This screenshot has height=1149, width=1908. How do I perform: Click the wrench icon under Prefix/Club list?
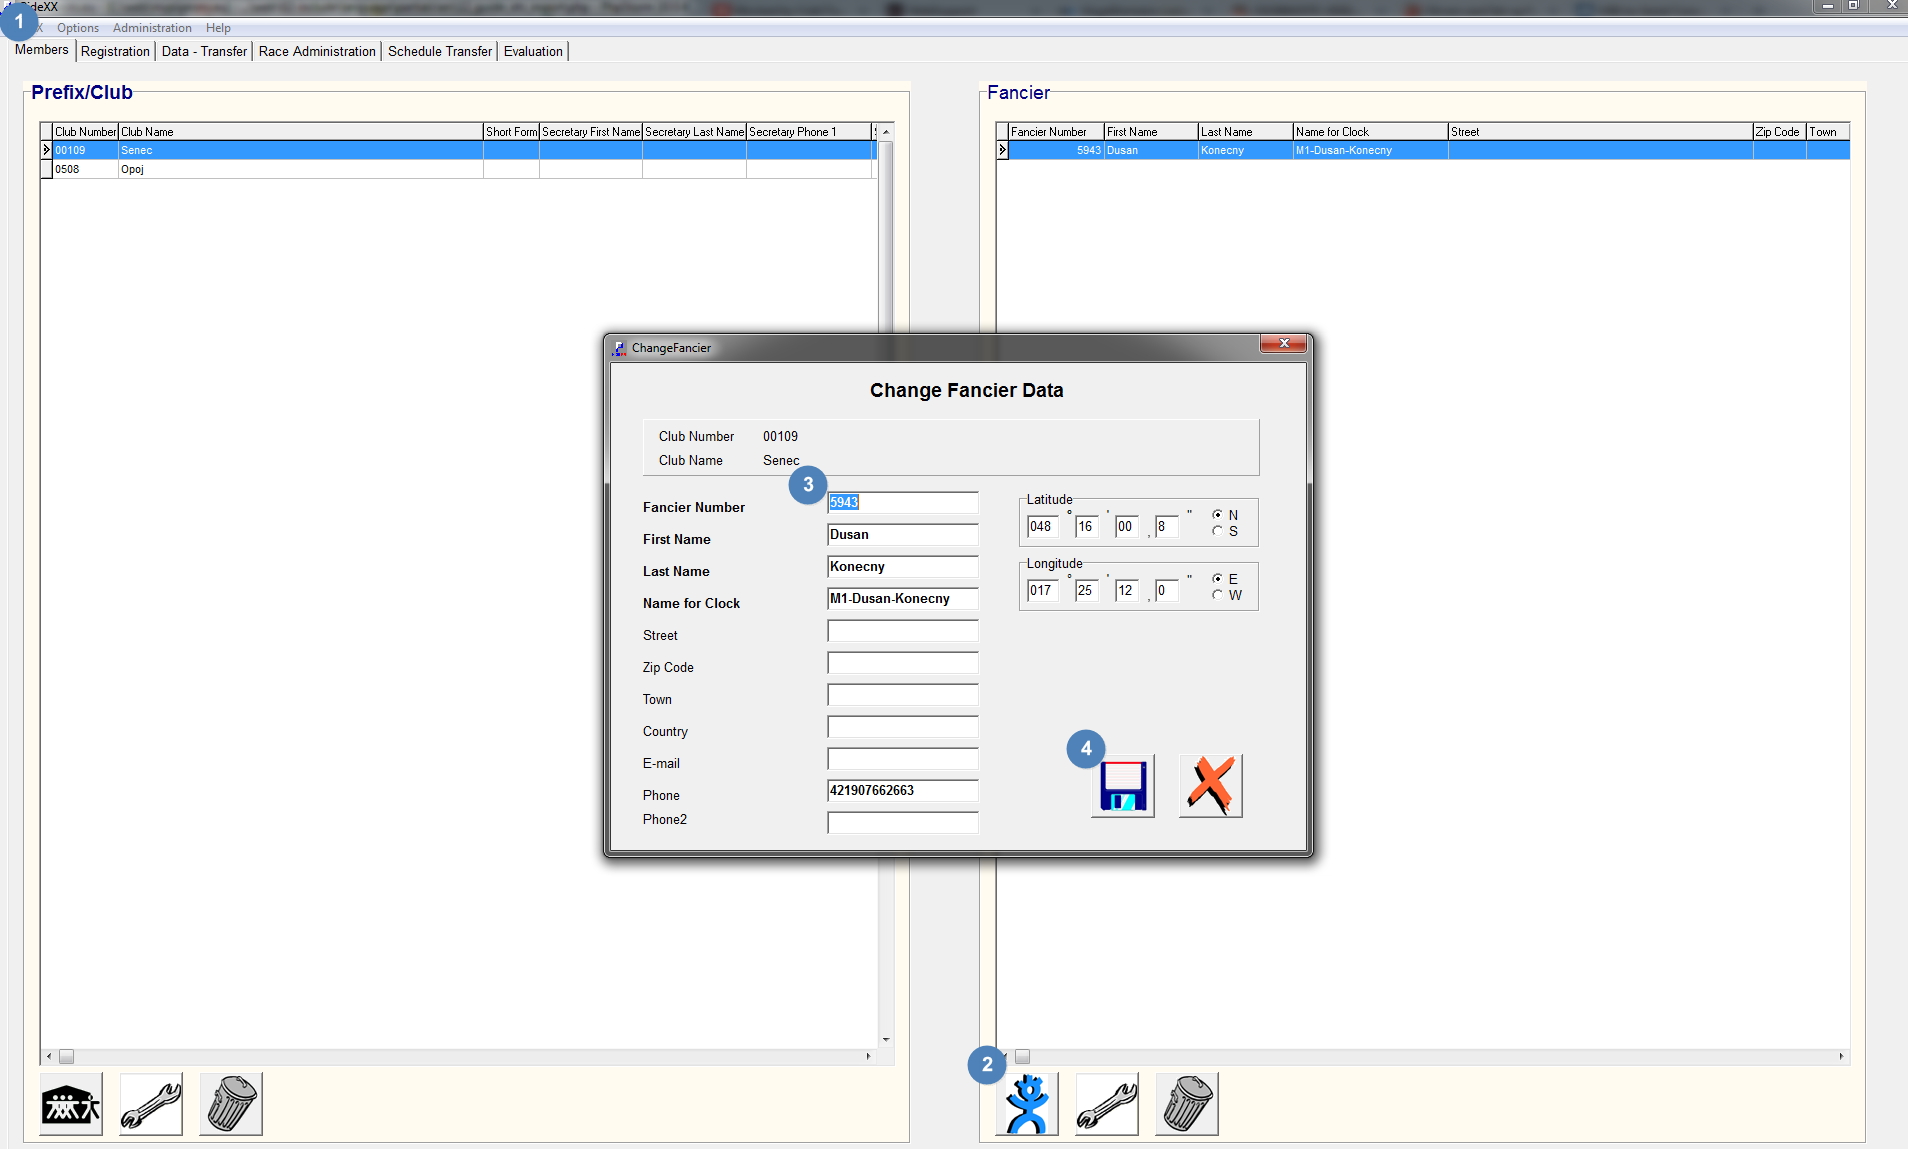point(151,1104)
